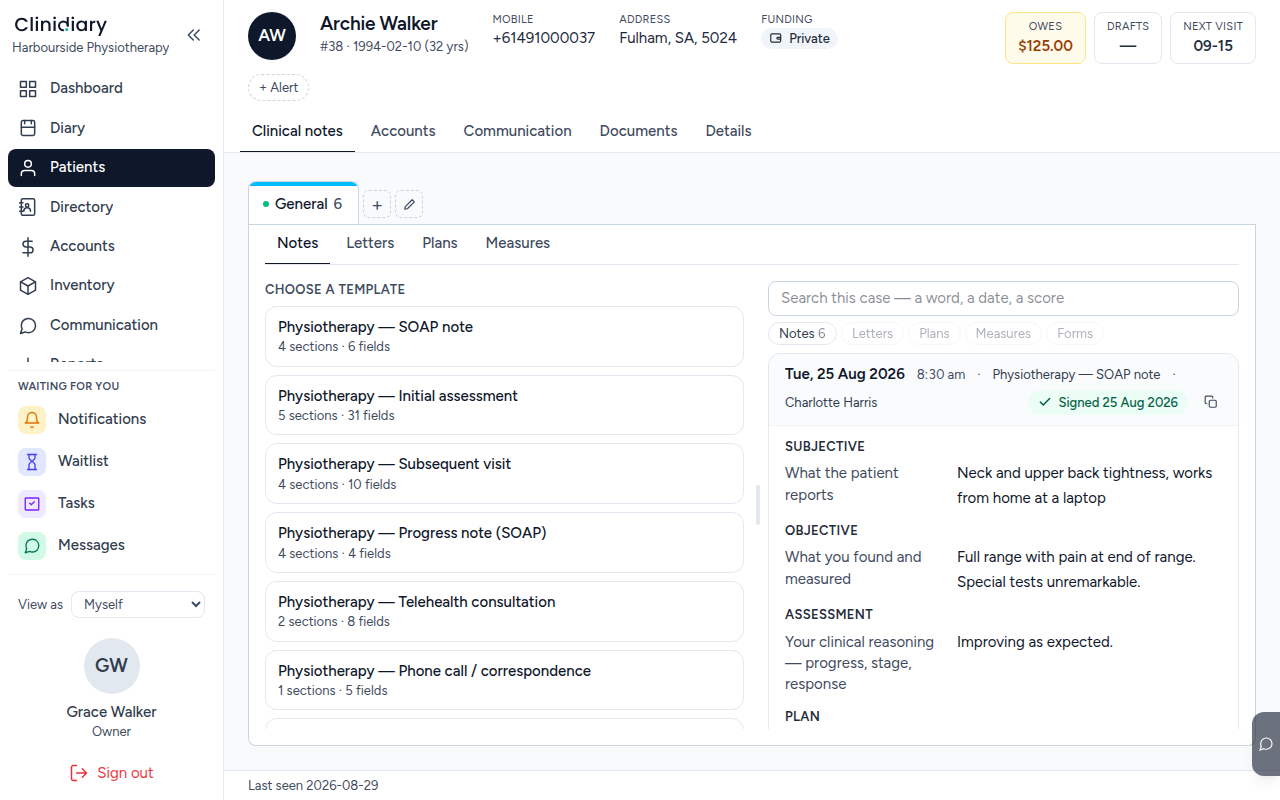
Task: Select Patients in the sidebar
Action: pos(111,167)
